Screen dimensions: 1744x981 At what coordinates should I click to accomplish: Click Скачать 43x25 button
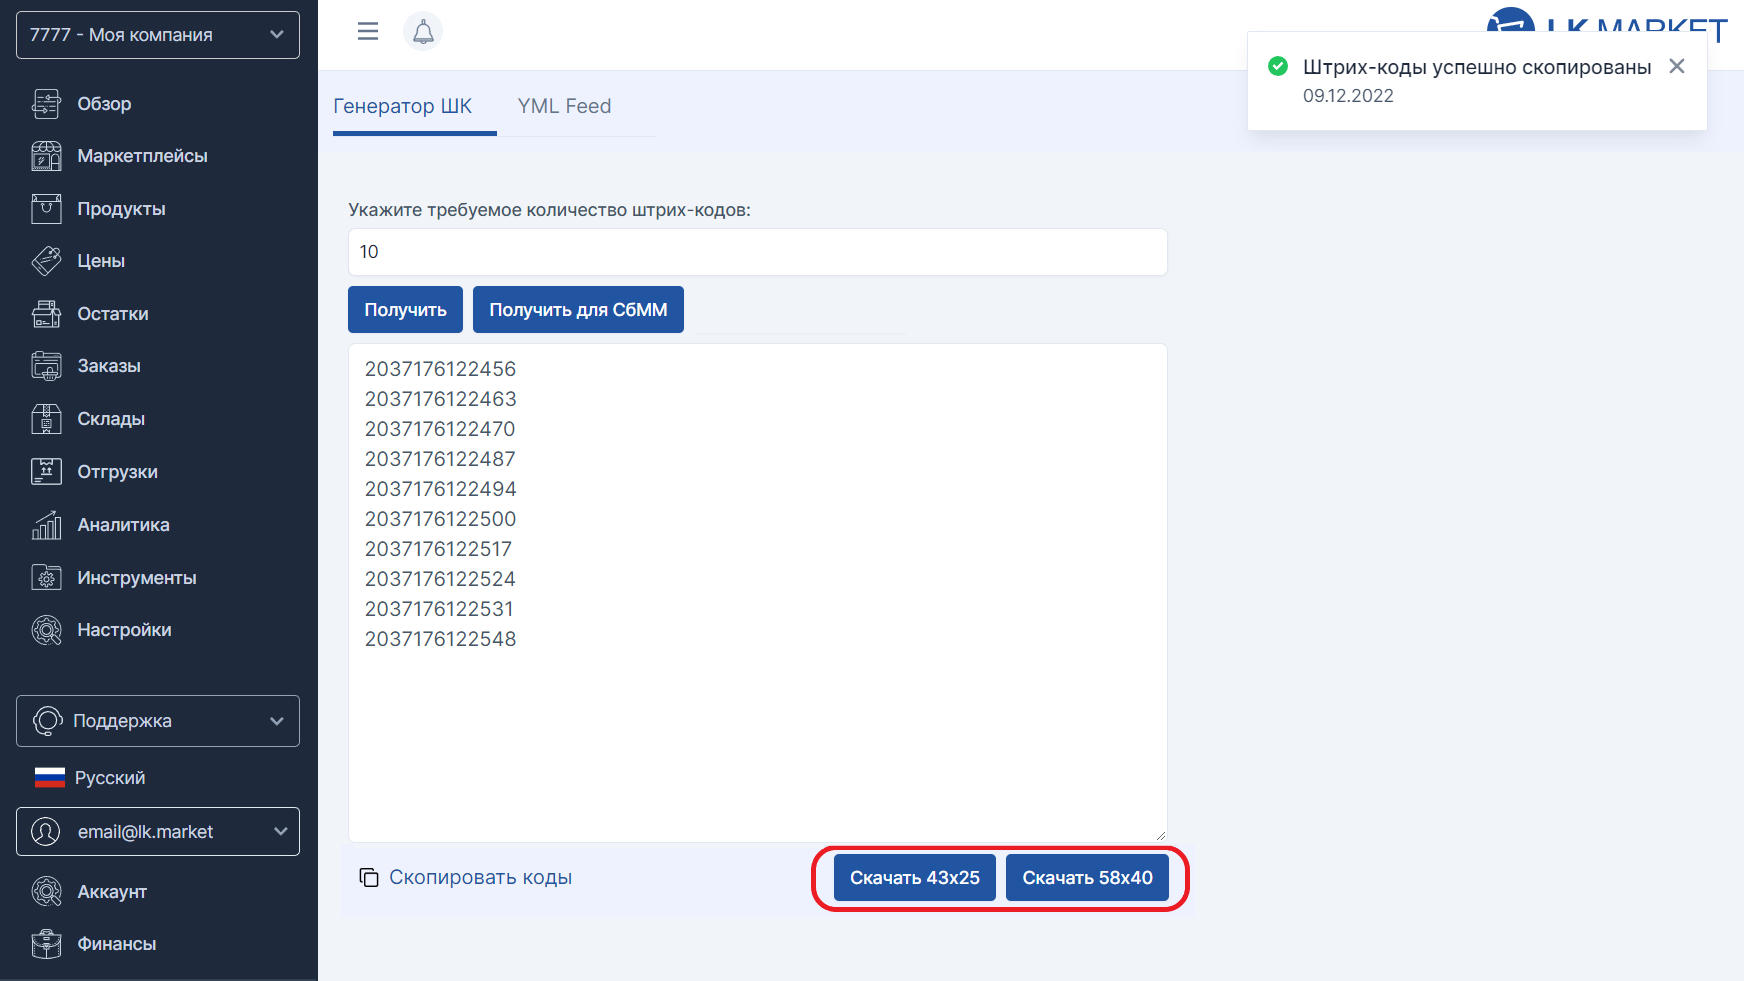click(915, 878)
